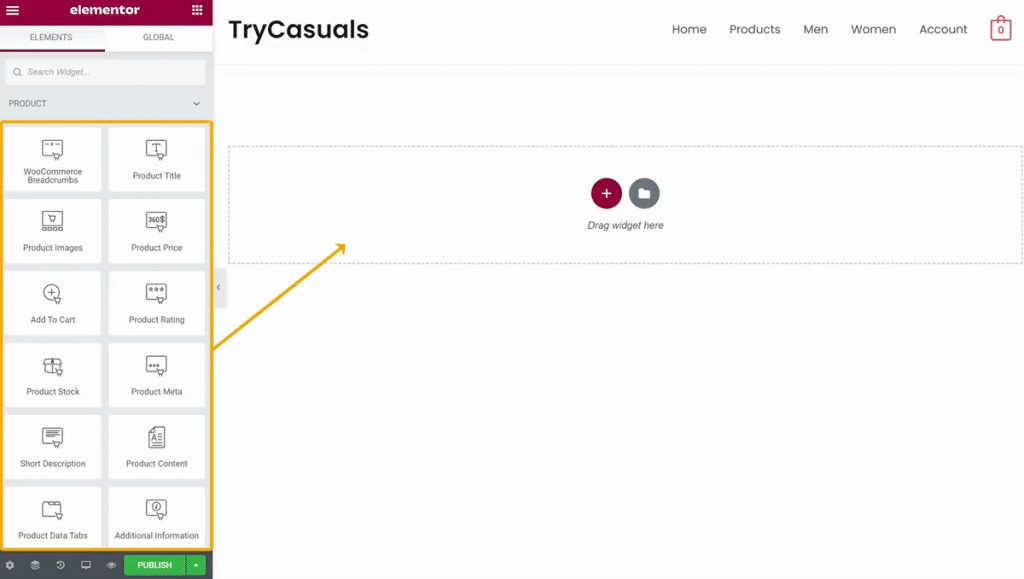
Task: Expand publish options arrow
Action: (x=196, y=565)
